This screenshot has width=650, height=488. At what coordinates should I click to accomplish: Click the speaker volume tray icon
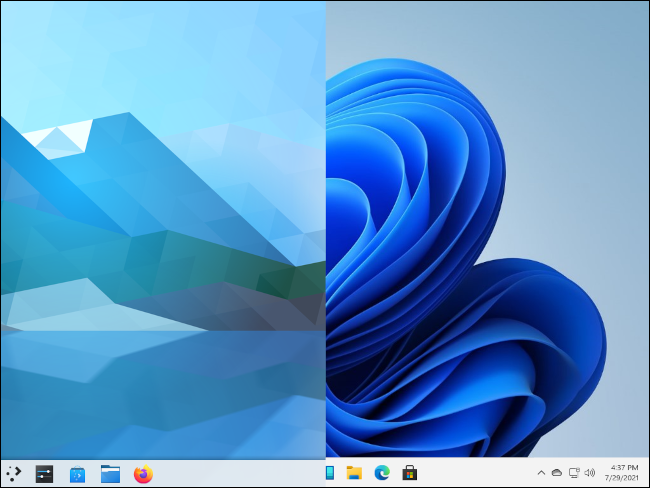pyautogui.click(x=590, y=473)
